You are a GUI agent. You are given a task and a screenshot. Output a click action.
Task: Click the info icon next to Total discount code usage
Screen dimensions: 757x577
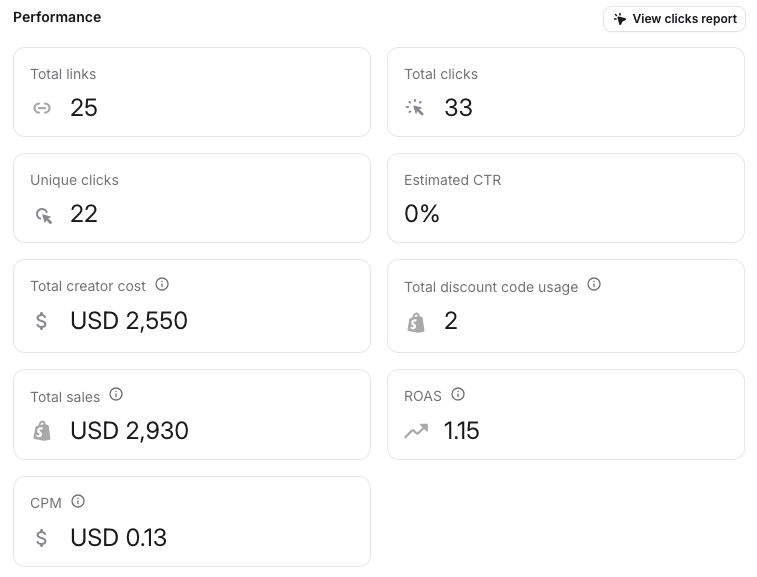(x=594, y=284)
